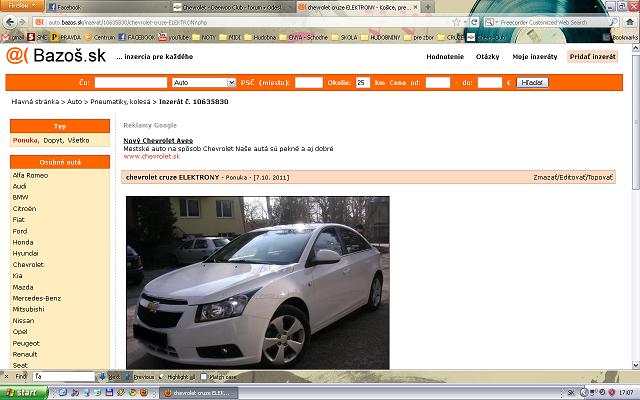
Task: Toggle Highlight all in Find bar
Action: (x=177, y=376)
